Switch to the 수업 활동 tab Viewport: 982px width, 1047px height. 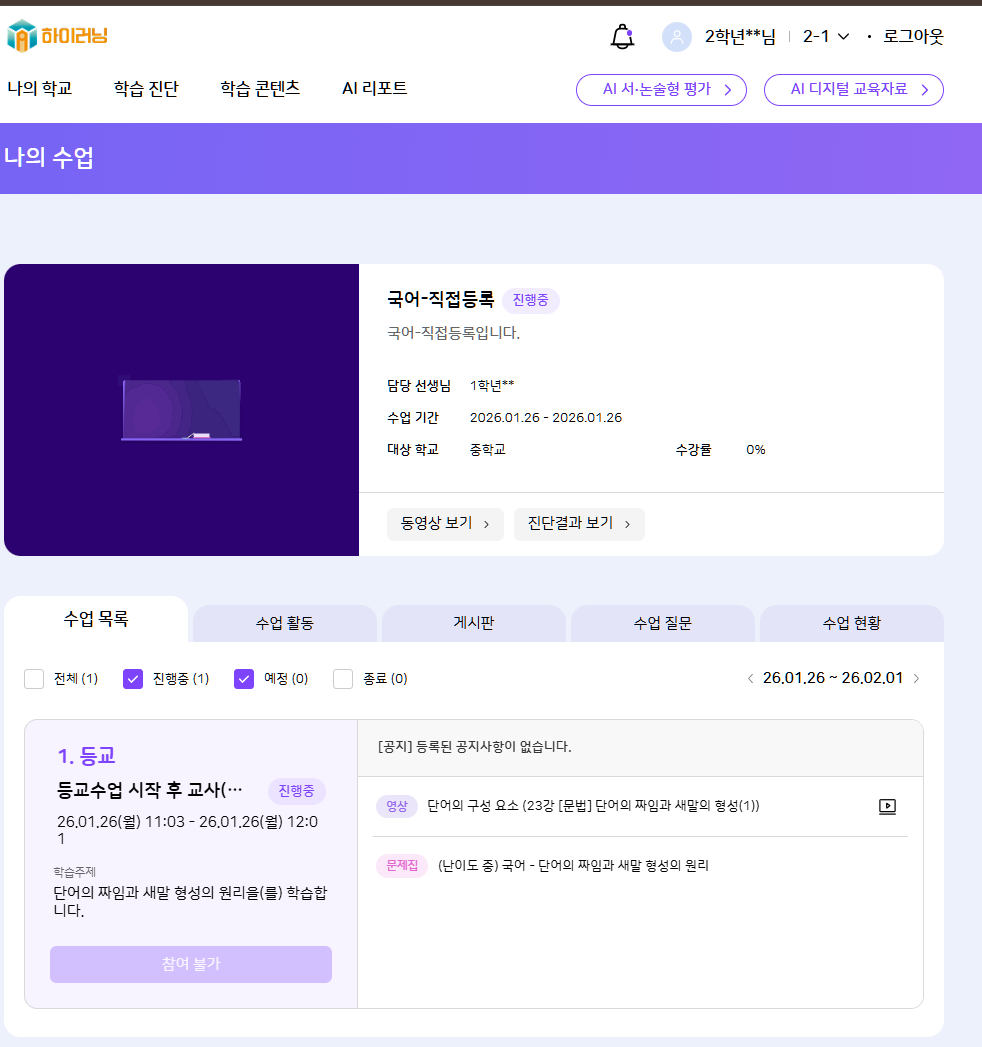(284, 623)
